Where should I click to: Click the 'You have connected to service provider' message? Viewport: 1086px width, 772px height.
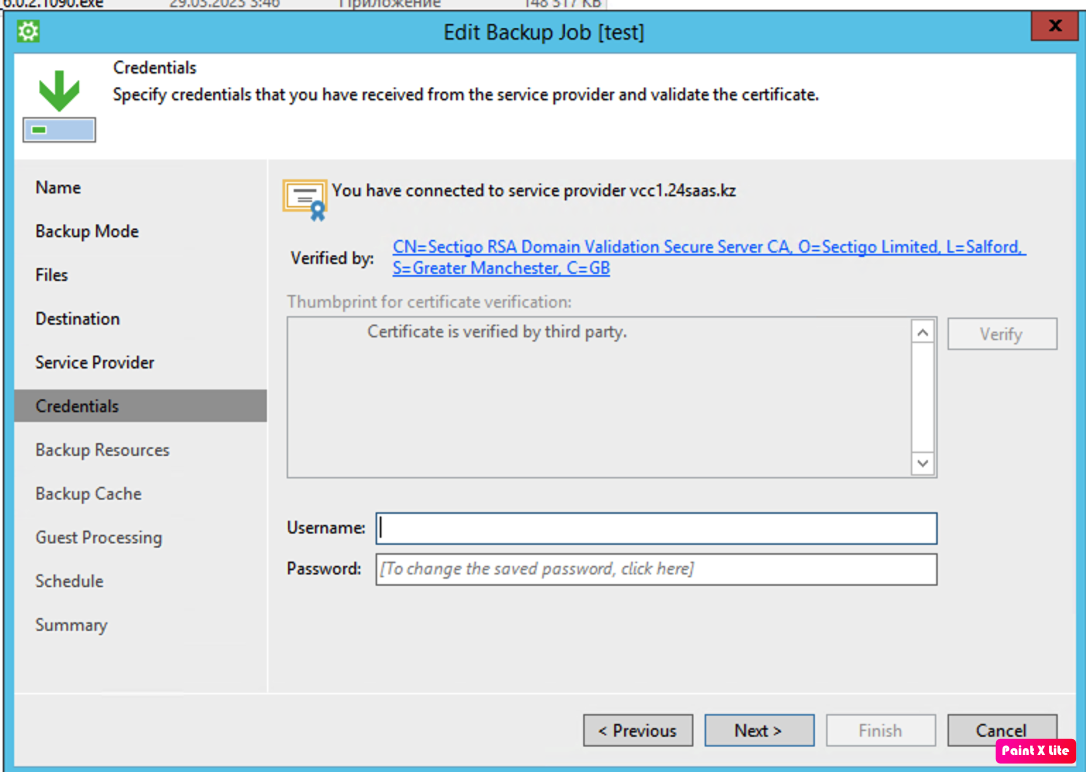[x=533, y=190]
